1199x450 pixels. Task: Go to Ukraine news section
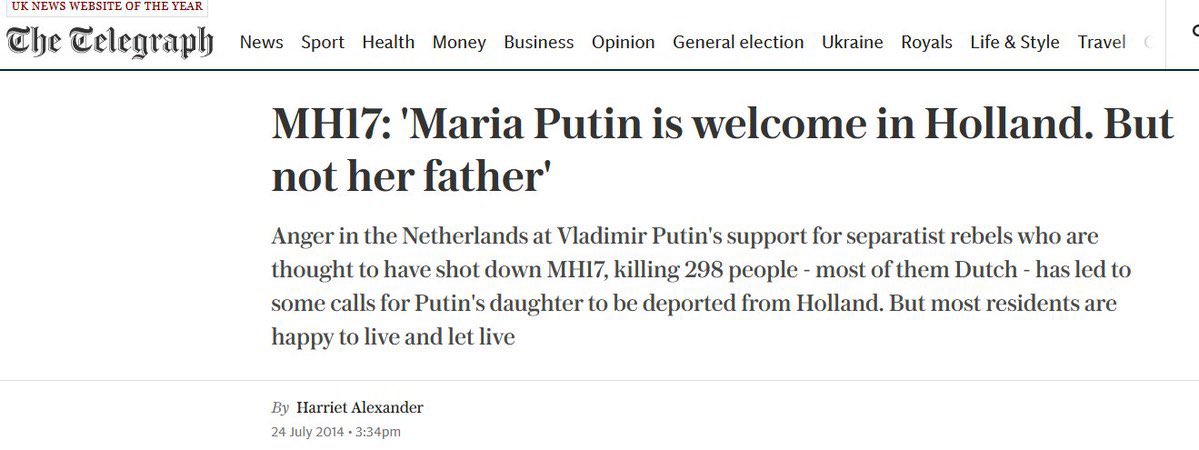(x=852, y=42)
